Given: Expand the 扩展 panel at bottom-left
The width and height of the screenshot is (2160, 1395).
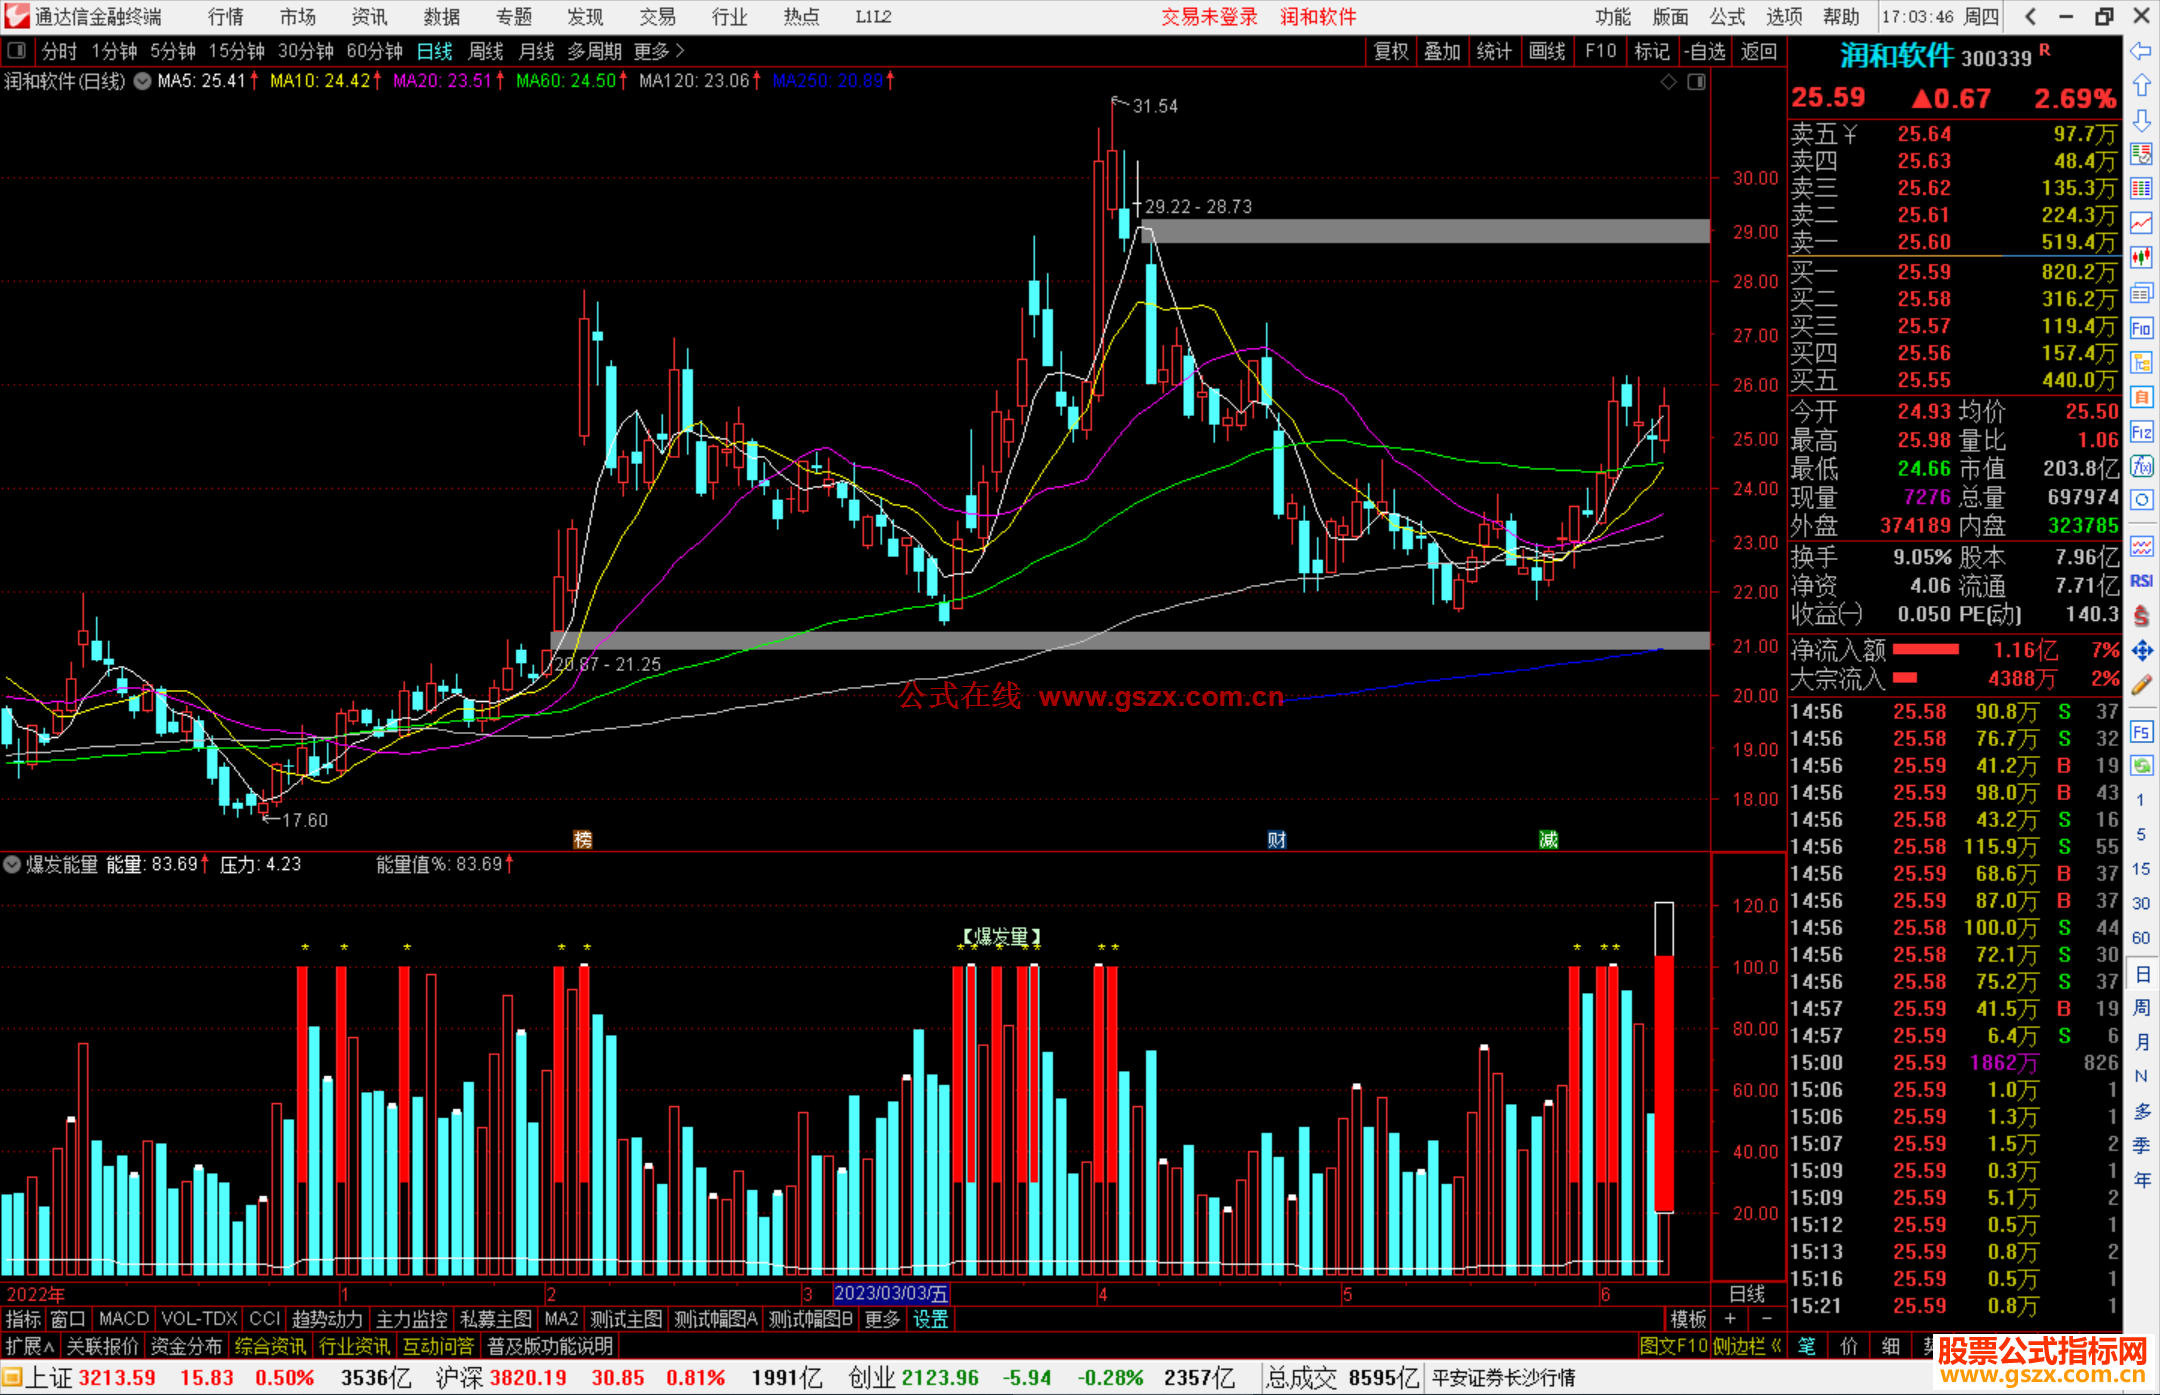Looking at the screenshot, I should 30,1346.
